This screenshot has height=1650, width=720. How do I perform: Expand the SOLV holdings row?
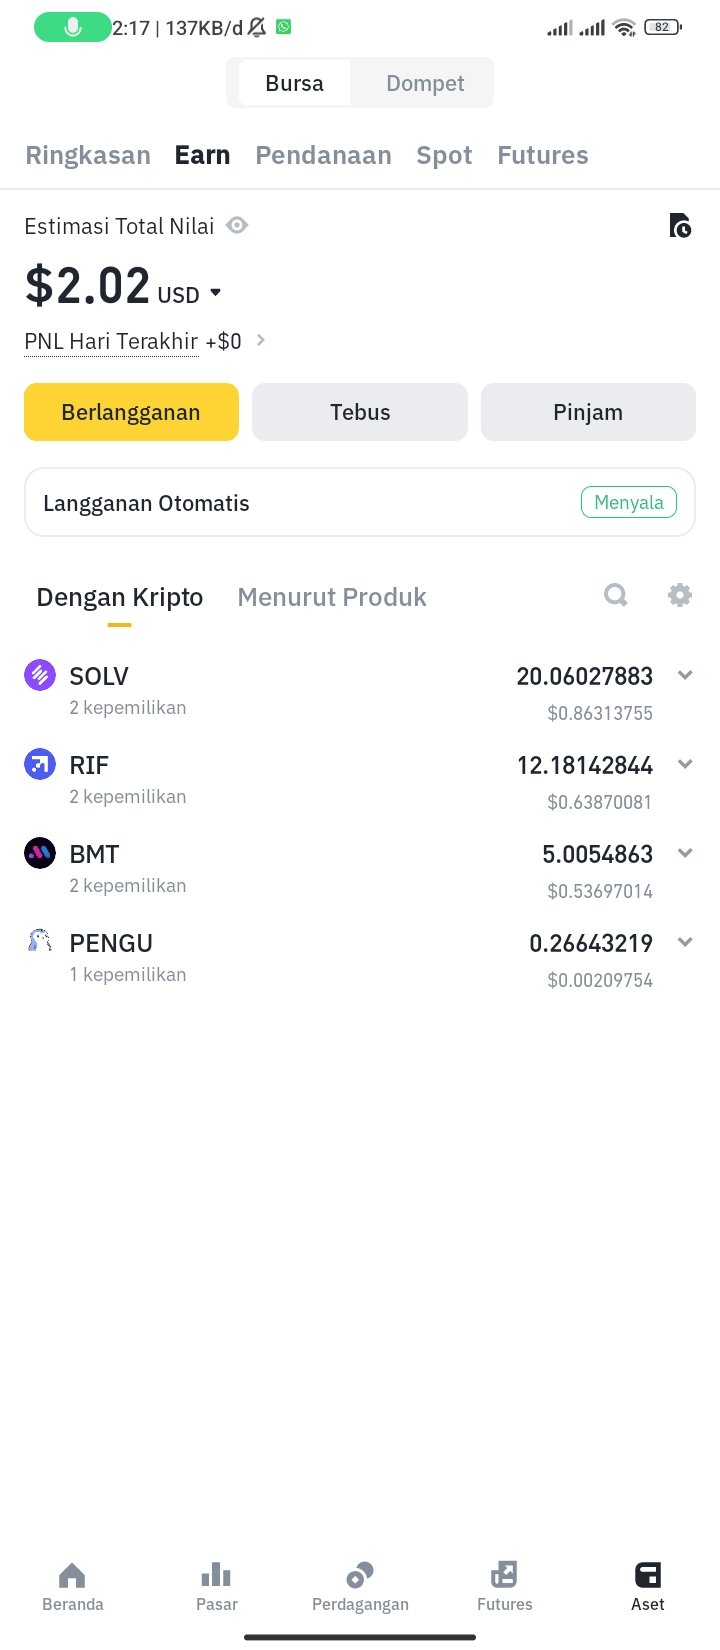click(x=685, y=676)
